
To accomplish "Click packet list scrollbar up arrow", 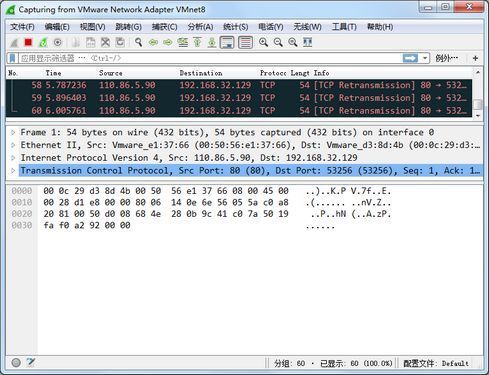I will click(477, 72).
